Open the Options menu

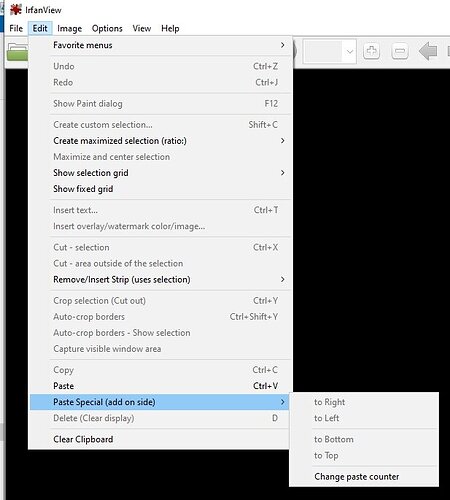coord(107,28)
